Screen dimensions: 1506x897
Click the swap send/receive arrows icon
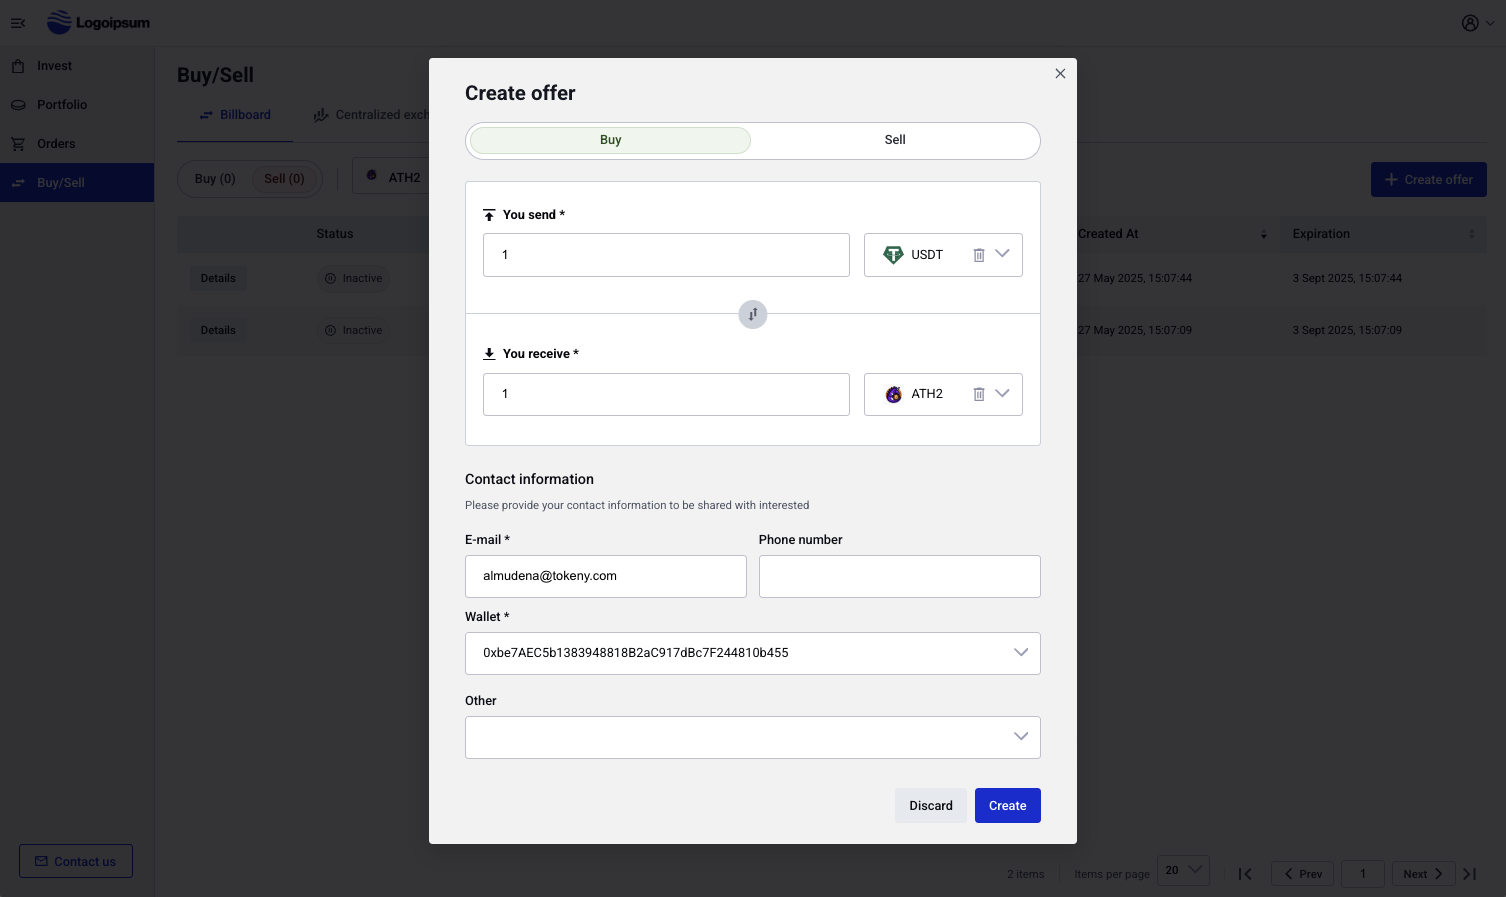752,314
